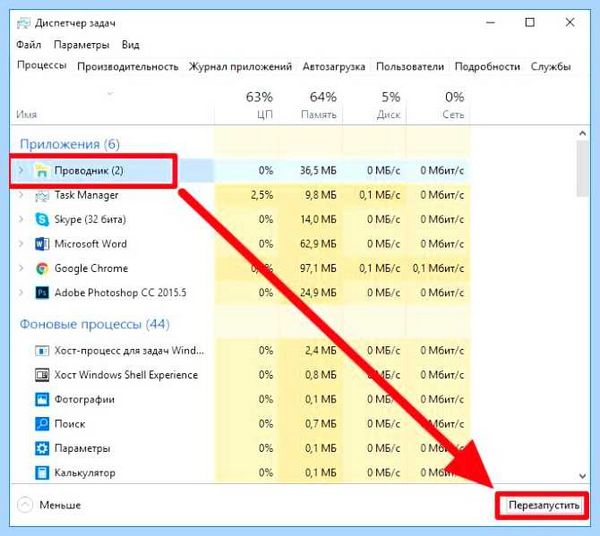Click the Adobe Photoshop icon
The image size is (600, 536).
42,293
